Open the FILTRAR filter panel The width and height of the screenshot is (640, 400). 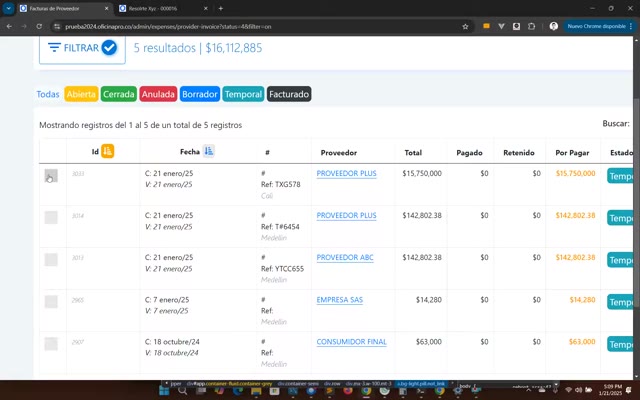pos(82,48)
